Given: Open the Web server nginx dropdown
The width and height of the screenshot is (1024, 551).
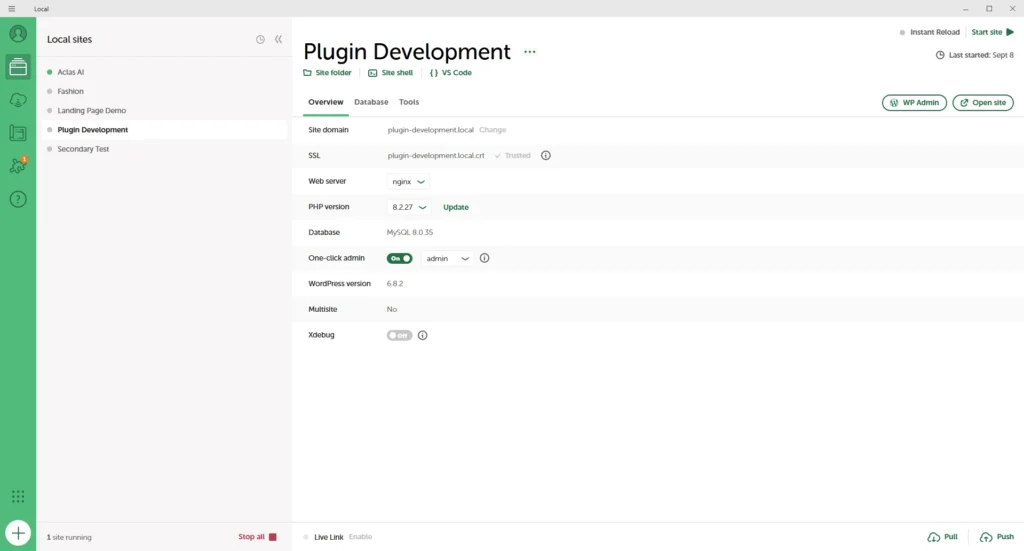Looking at the screenshot, I should point(409,182).
